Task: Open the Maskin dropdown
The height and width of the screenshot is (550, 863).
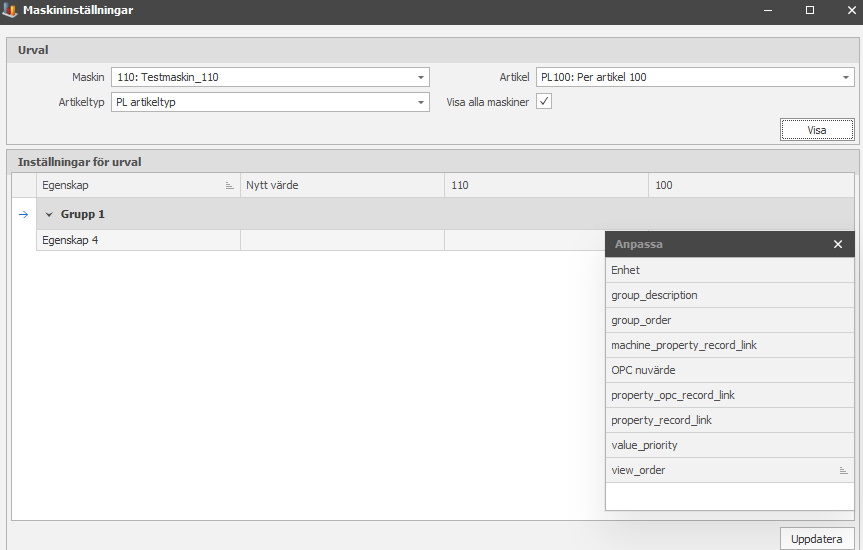Action: tap(420, 77)
